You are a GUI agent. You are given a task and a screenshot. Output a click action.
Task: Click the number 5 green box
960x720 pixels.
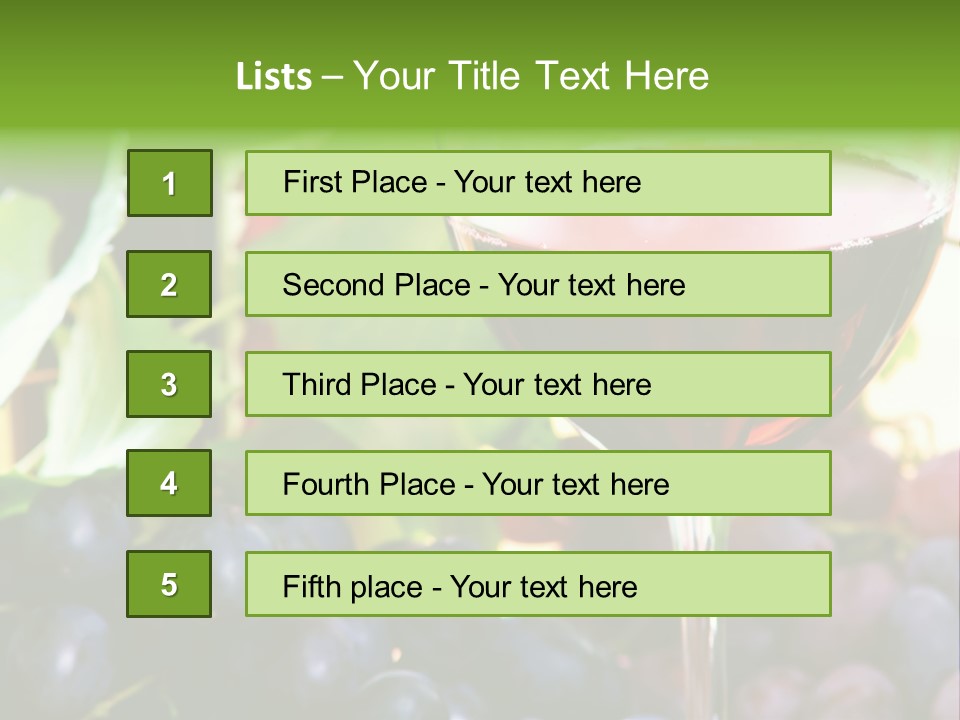169,584
